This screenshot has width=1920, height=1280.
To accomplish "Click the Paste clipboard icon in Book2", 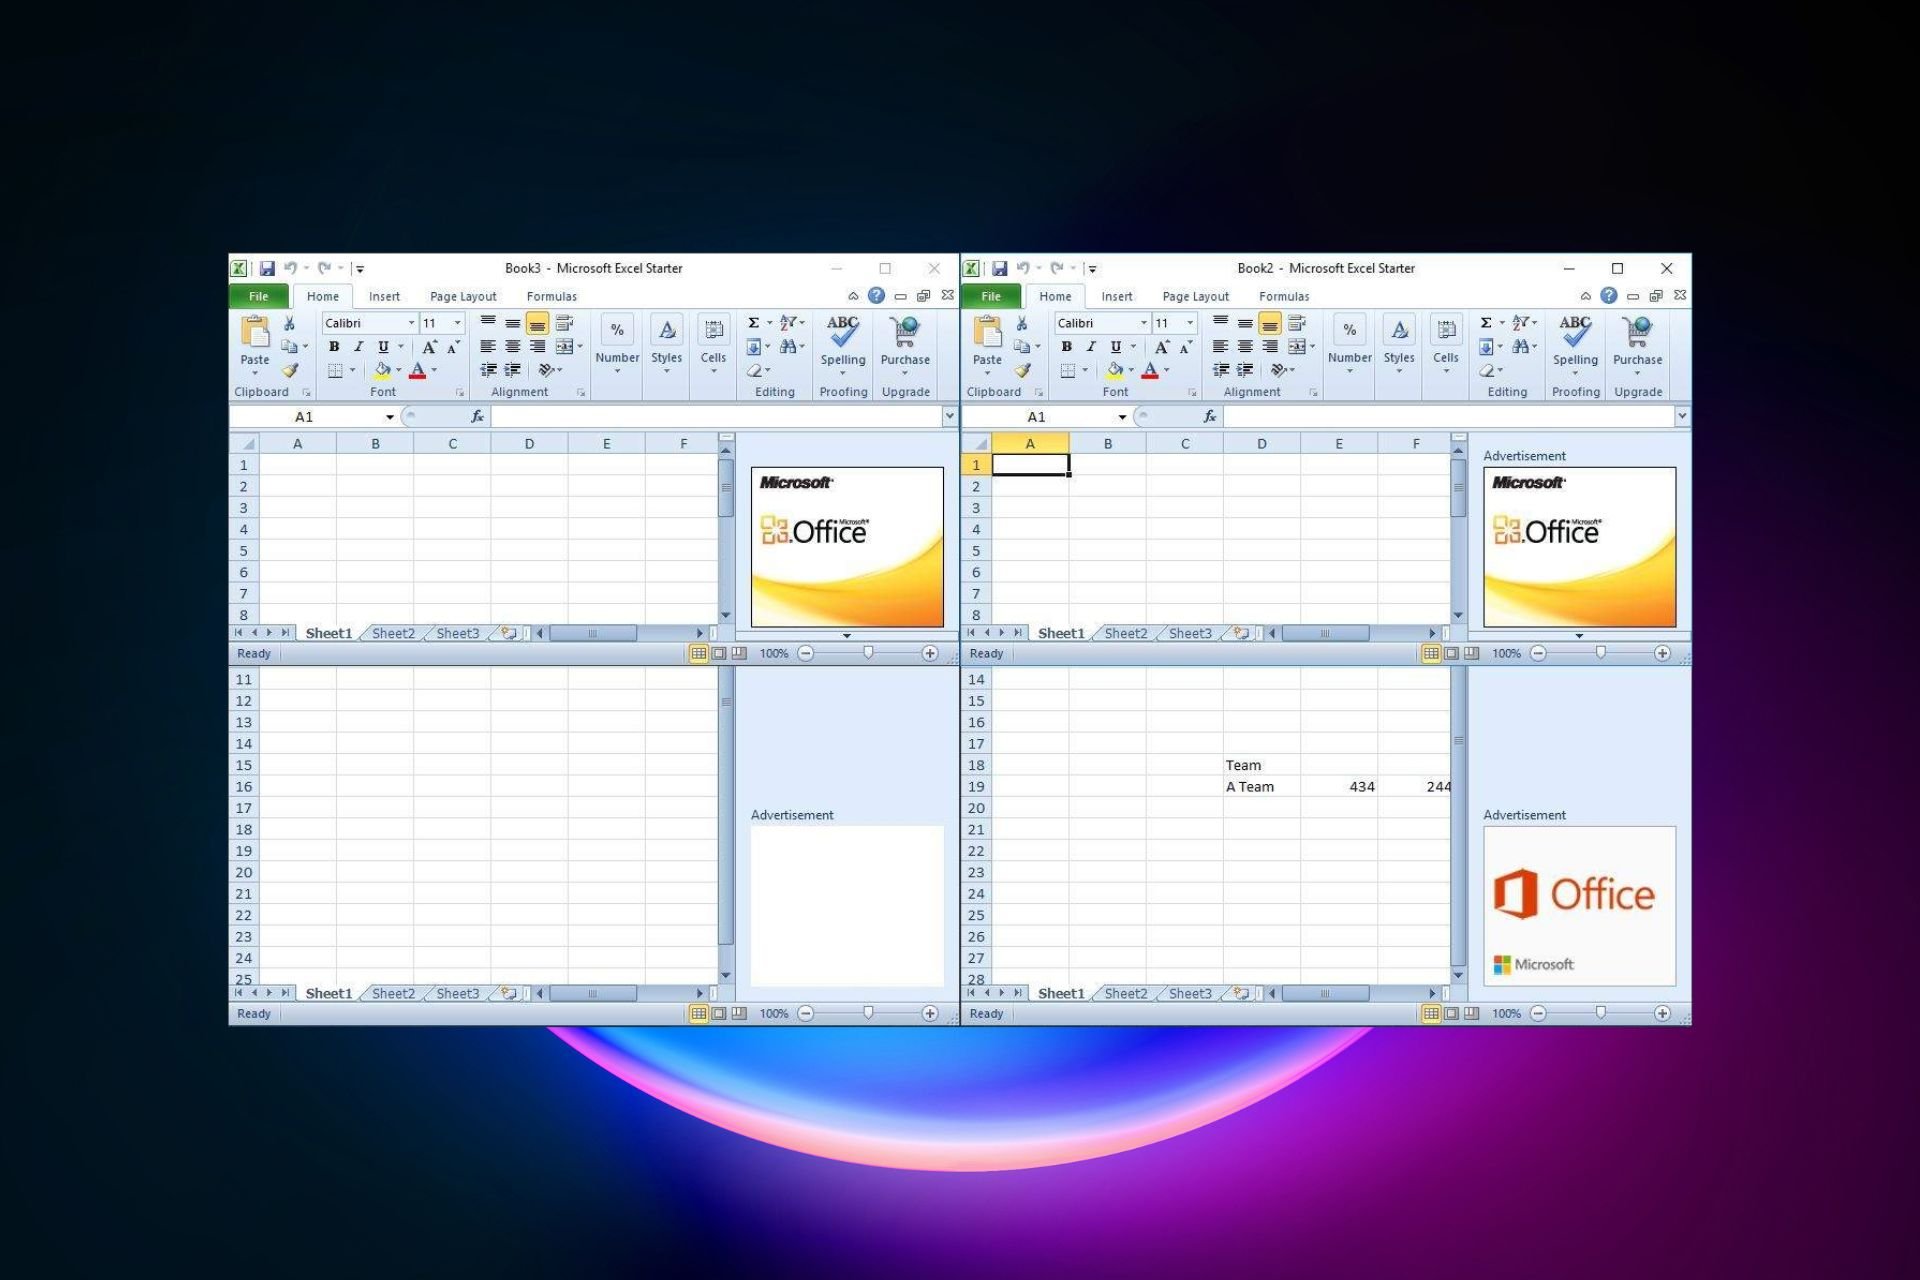I will pyautogui.click(x=987, y=331).
